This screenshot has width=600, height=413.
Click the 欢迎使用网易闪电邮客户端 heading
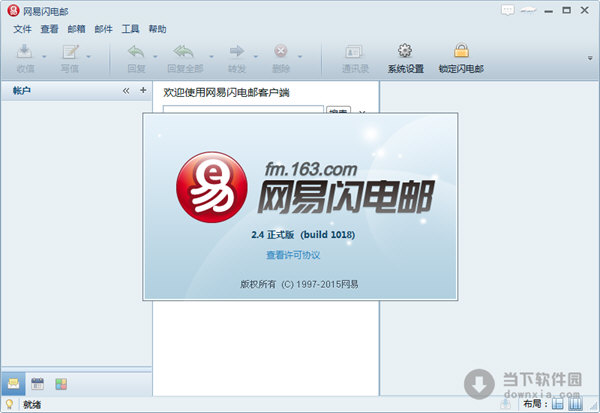pyautogui.click(x=227, y=92)
